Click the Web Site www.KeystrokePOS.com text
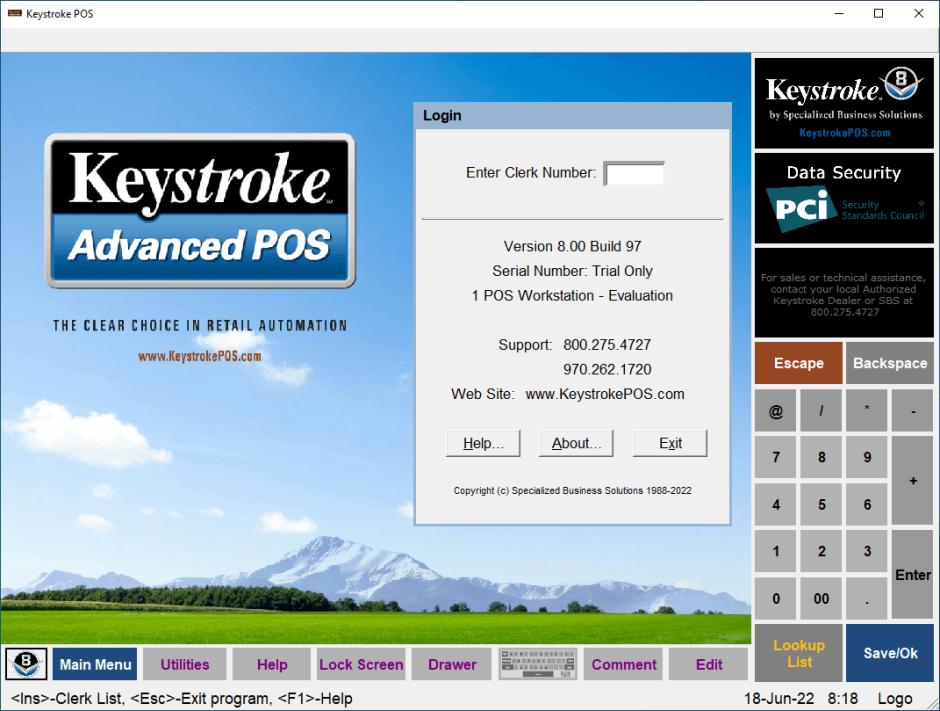This screenshot has height=711, width=940. click(605, 394)
